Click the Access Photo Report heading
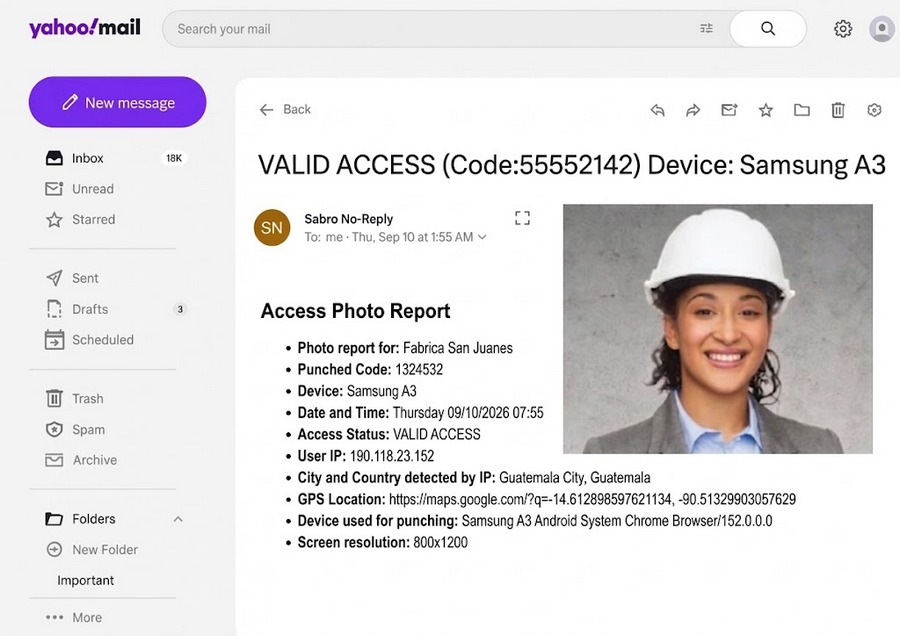Viewport: 900px width, 636px height. [x=355, y=311]
